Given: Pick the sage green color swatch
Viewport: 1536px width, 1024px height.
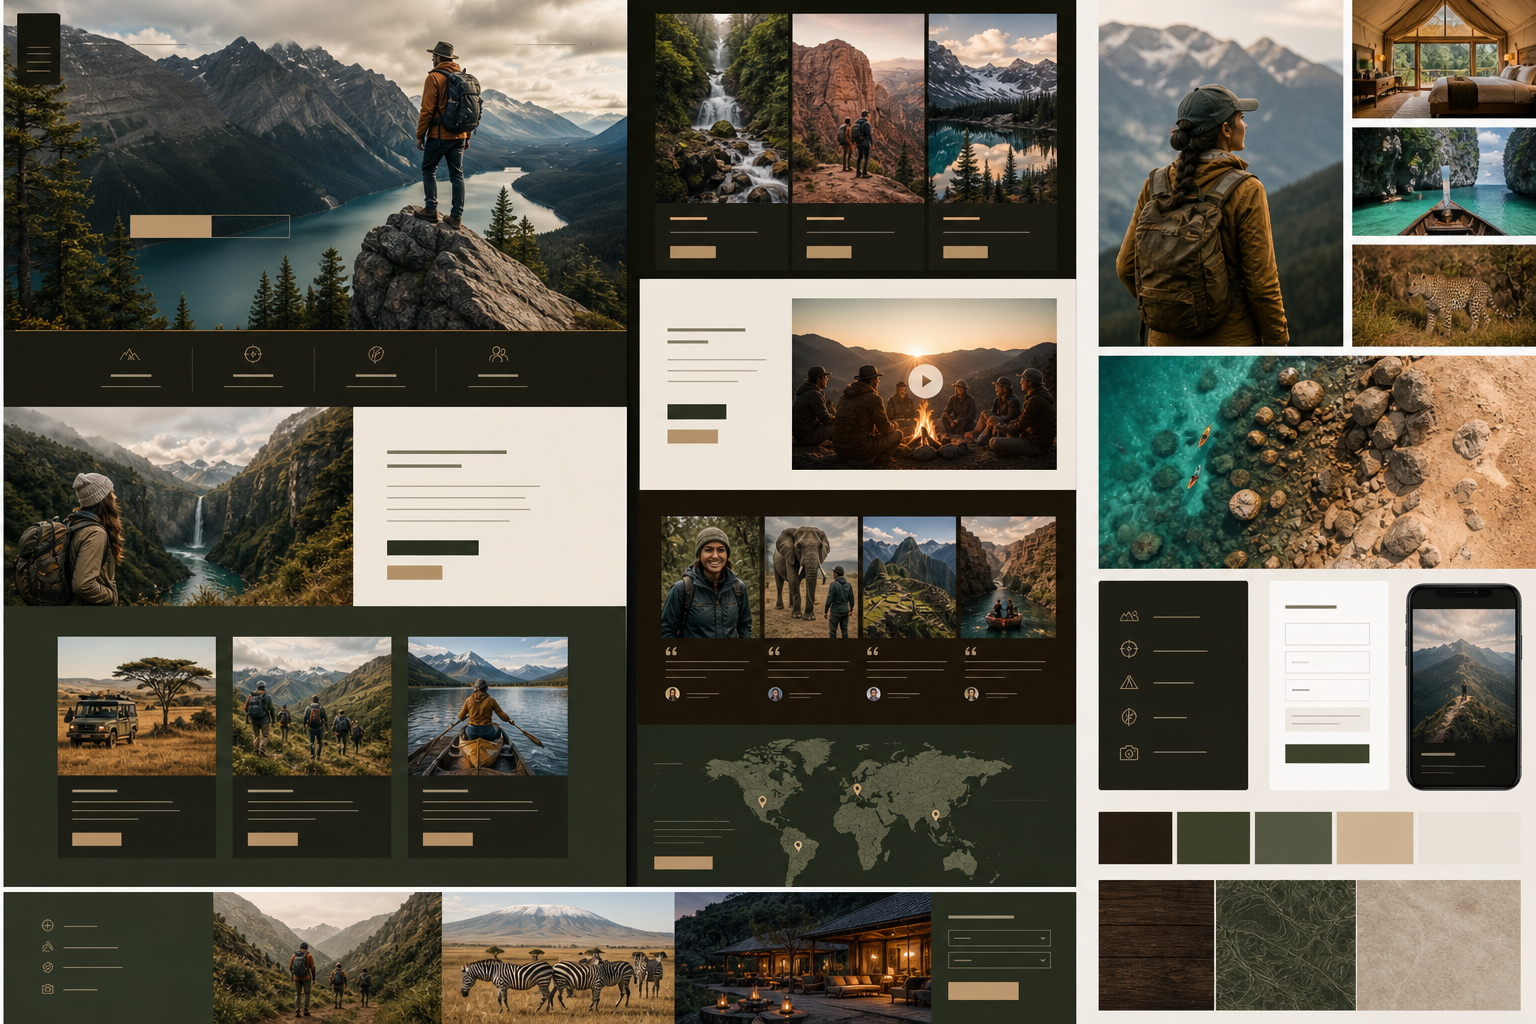Looking at the screenshot, I should [1293, 837].
